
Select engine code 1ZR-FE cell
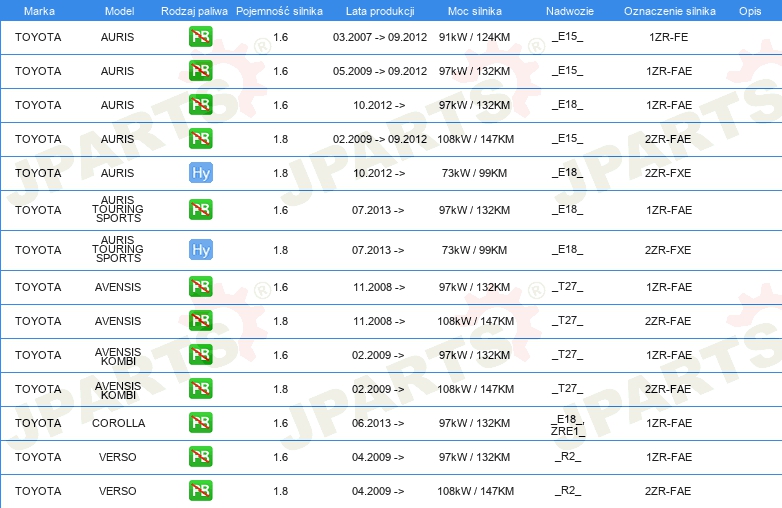[668, 37]
